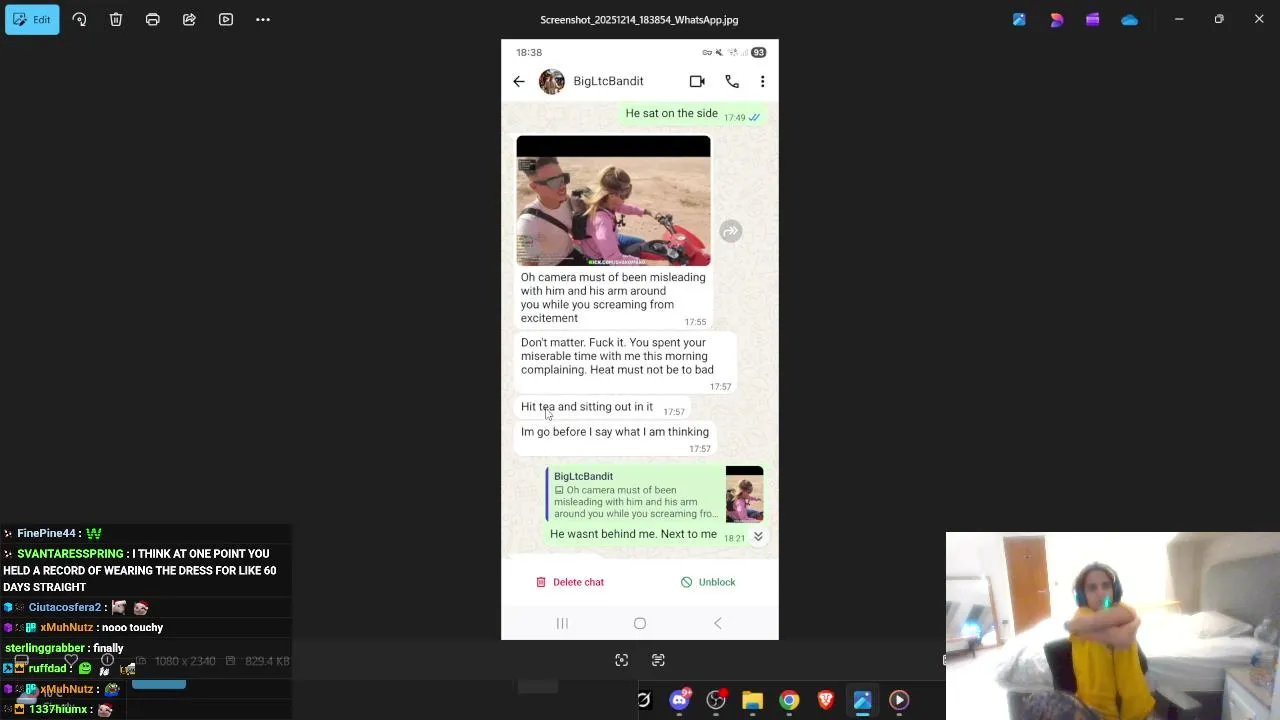This screenshot has height=720, width=1280.
Task: Open Discord from the taskbar
Action: pyautogui.click(x=679, y=700)
